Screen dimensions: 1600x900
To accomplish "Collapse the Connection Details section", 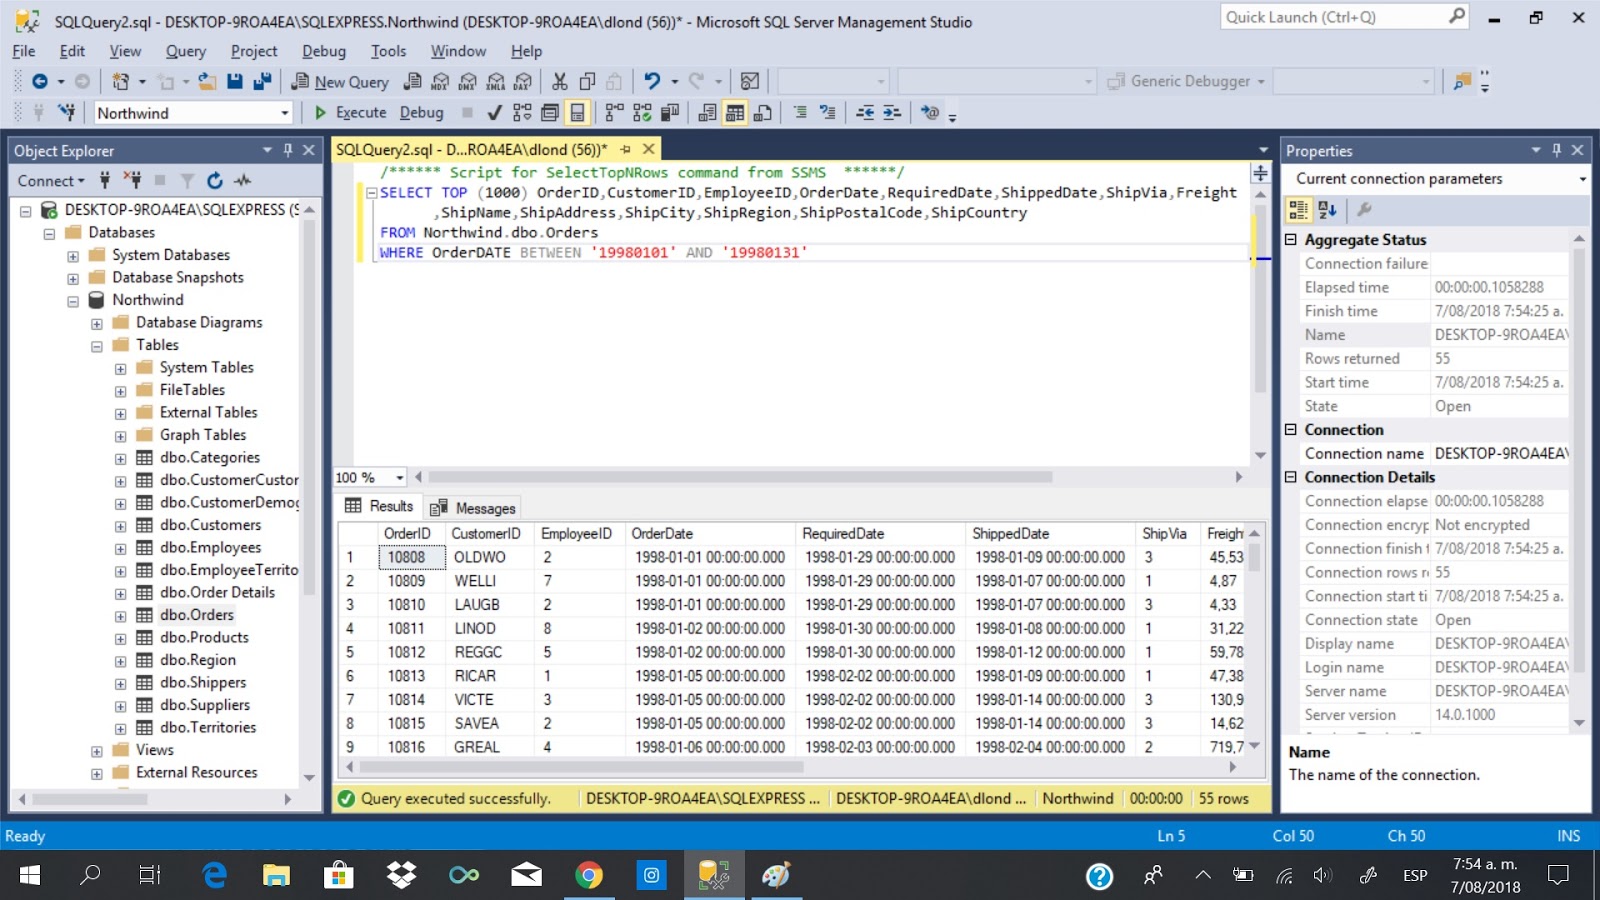I will coord(1291,478).
